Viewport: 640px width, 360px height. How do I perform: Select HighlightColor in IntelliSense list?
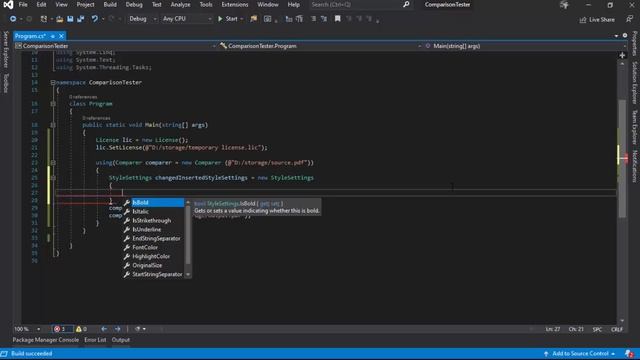[154, 256]
